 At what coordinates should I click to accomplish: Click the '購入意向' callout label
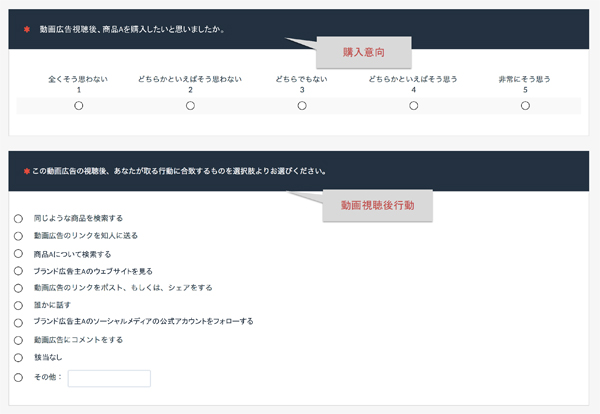(364, 50)
